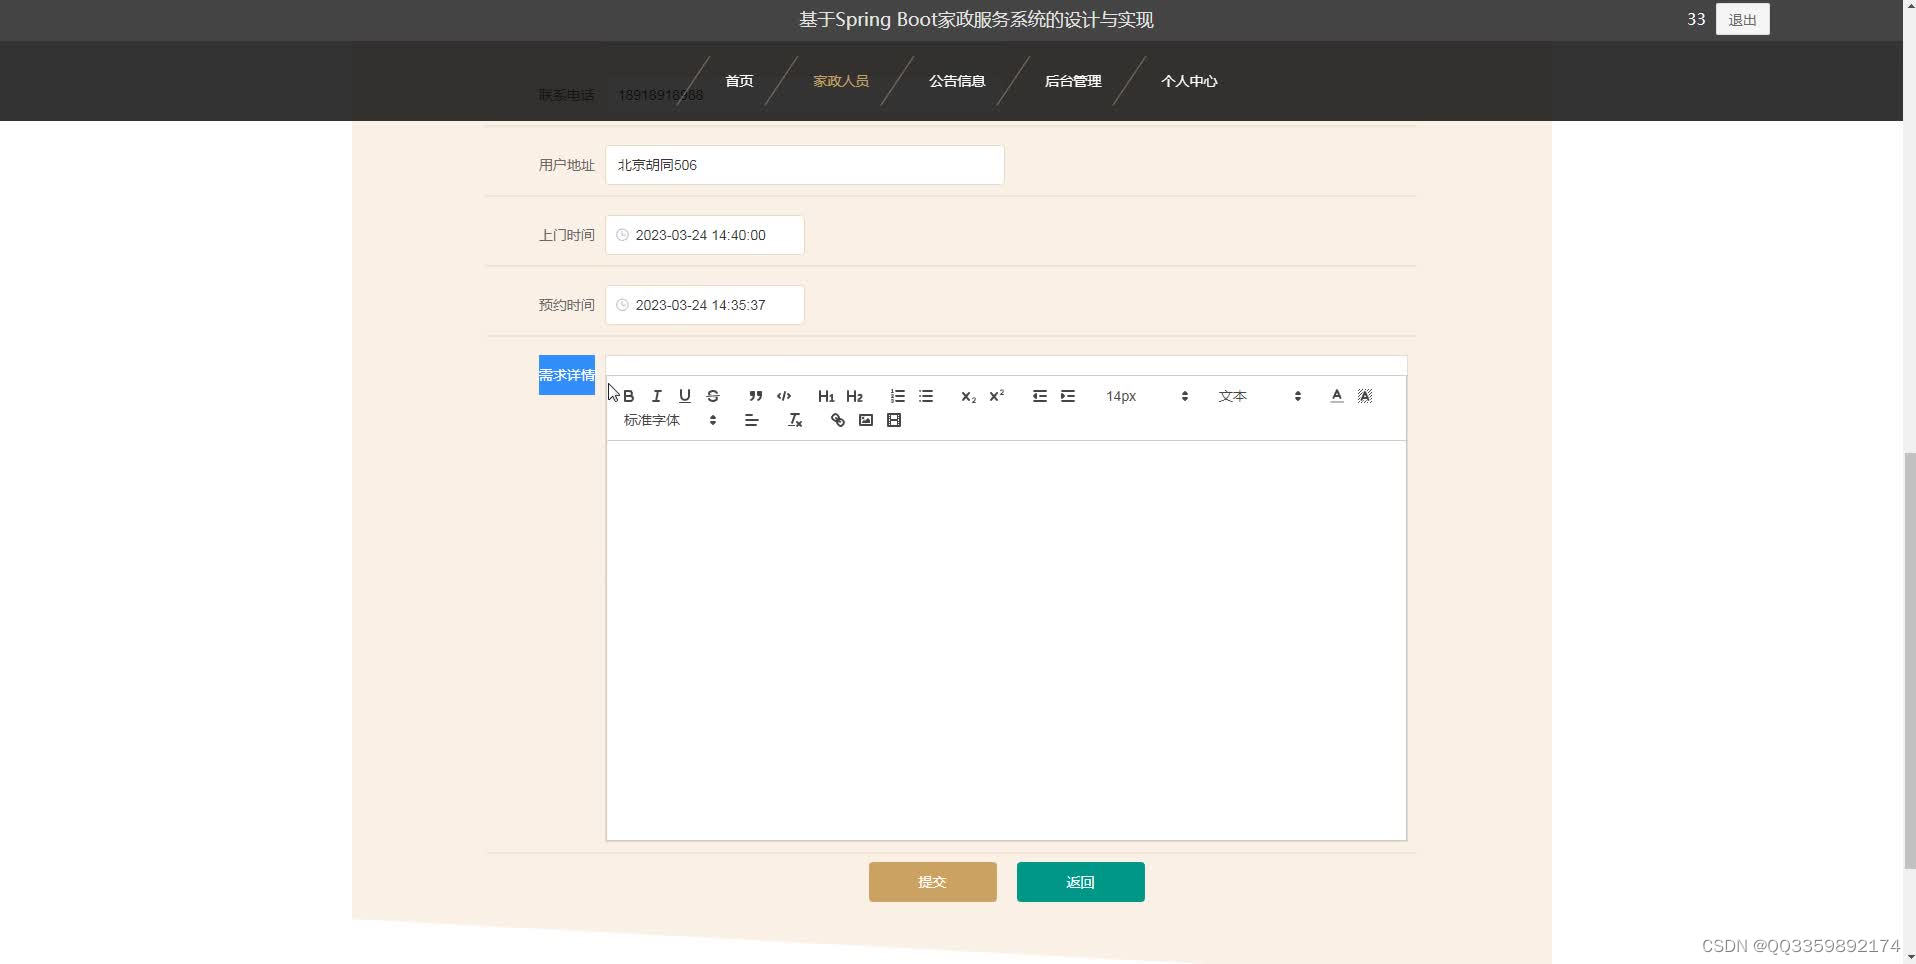Toggle bold formatting in the editor
This screenshot has width=1916, height=964.
tap(629, 396)
